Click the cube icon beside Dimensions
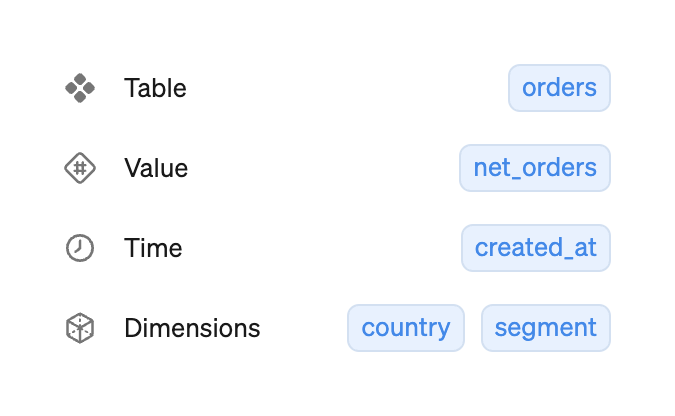 (80, 328)
